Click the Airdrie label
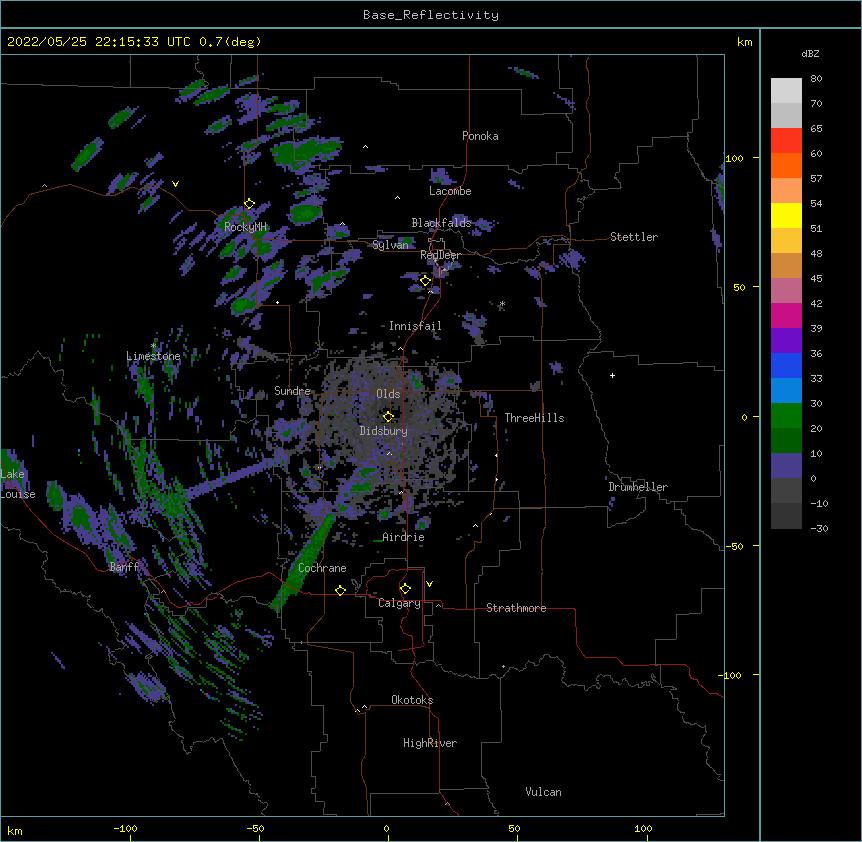 pyautogui.click(x=404, y=537)
